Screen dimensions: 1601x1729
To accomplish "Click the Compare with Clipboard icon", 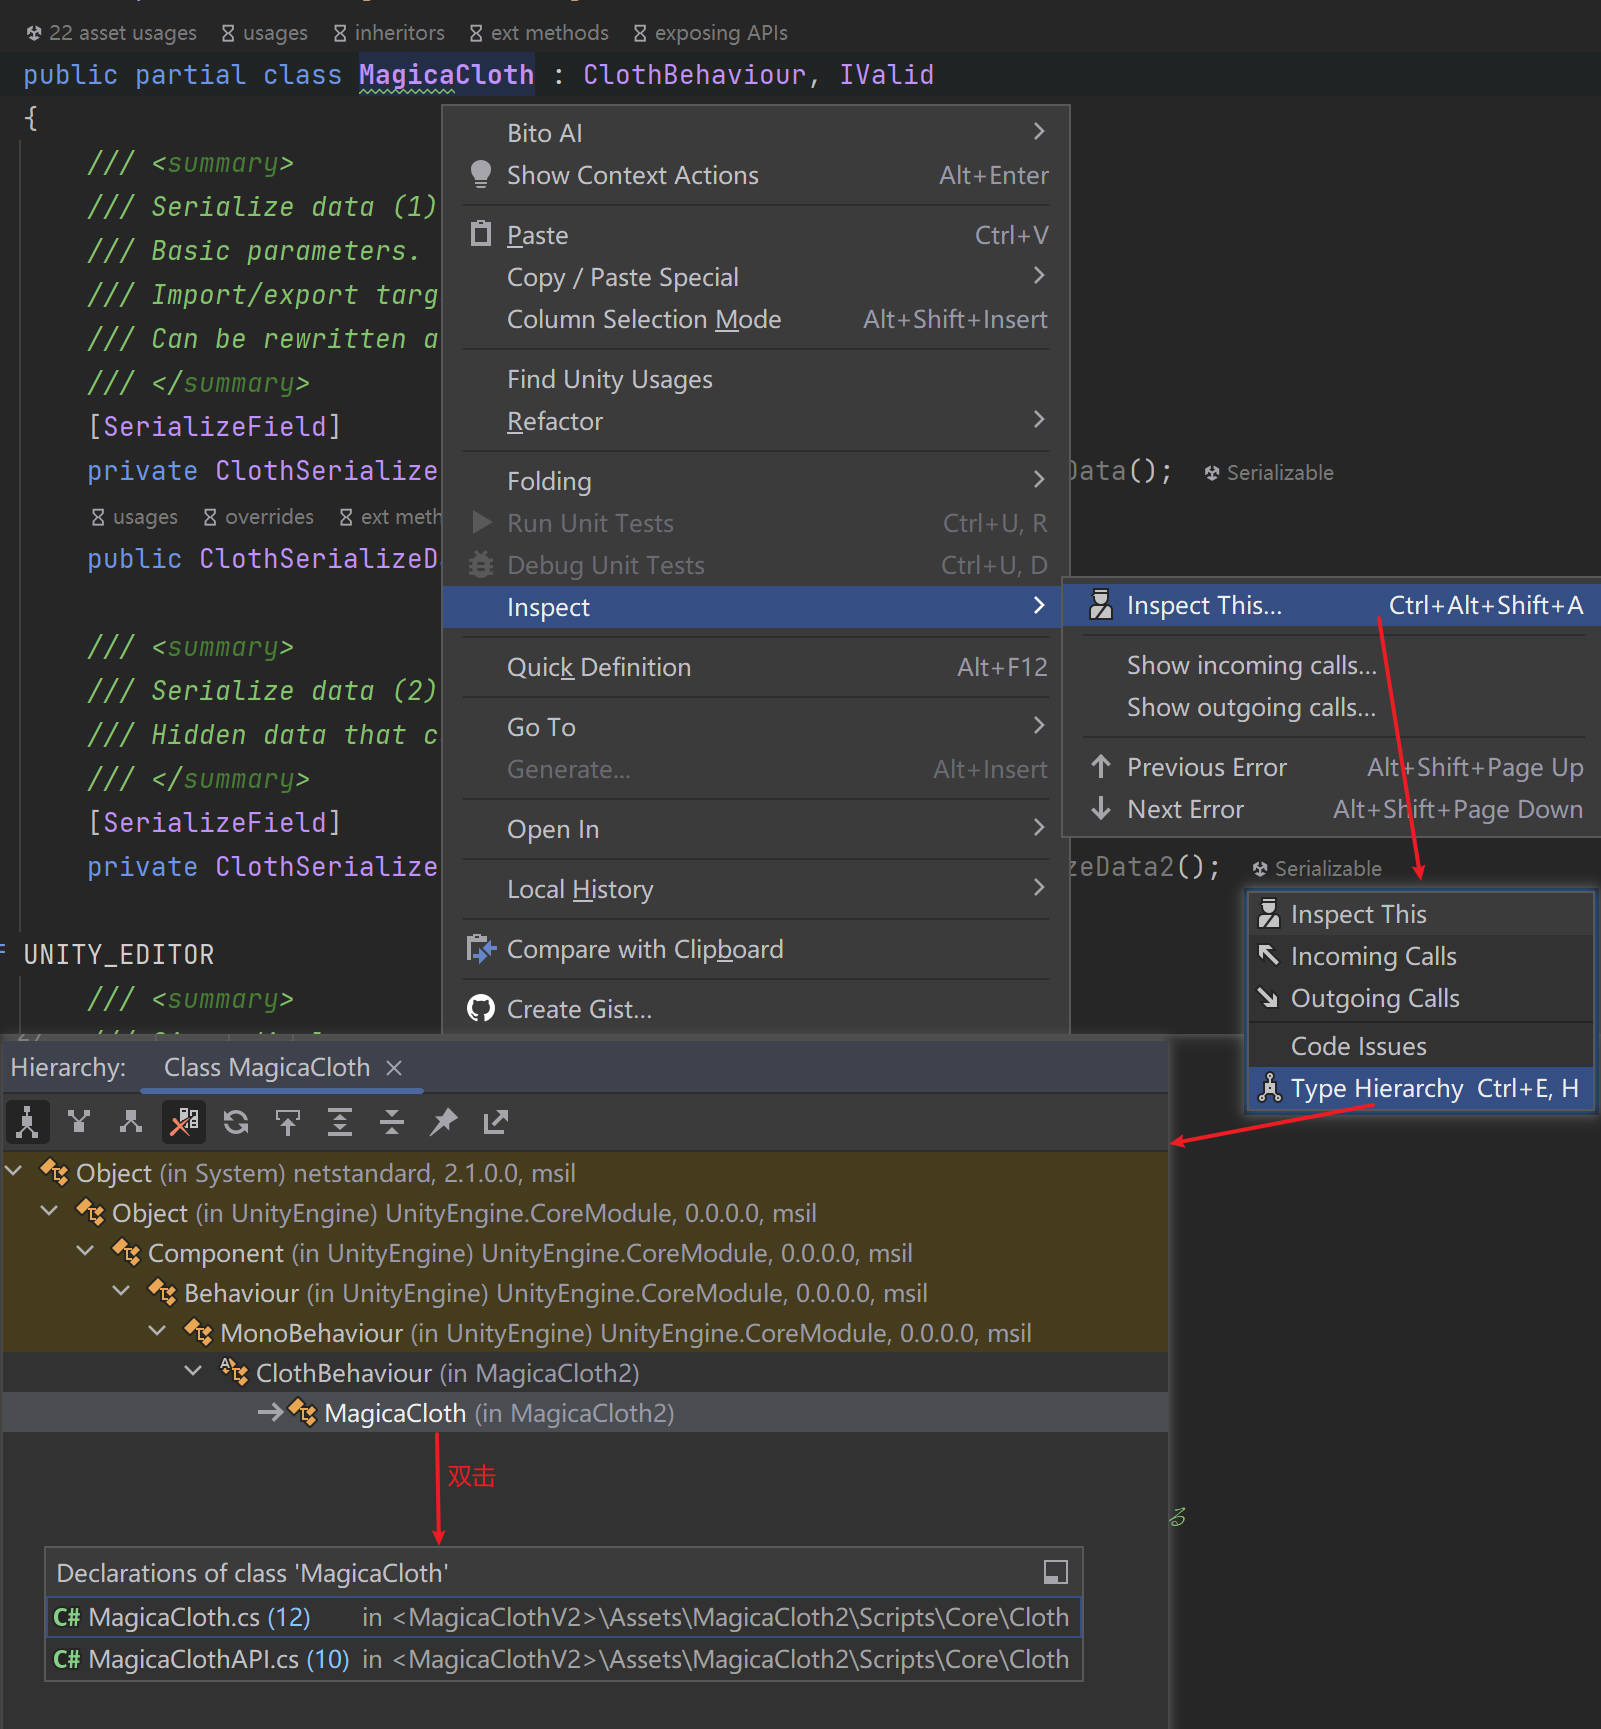I will pyautogui.click(x=481, y=948).
